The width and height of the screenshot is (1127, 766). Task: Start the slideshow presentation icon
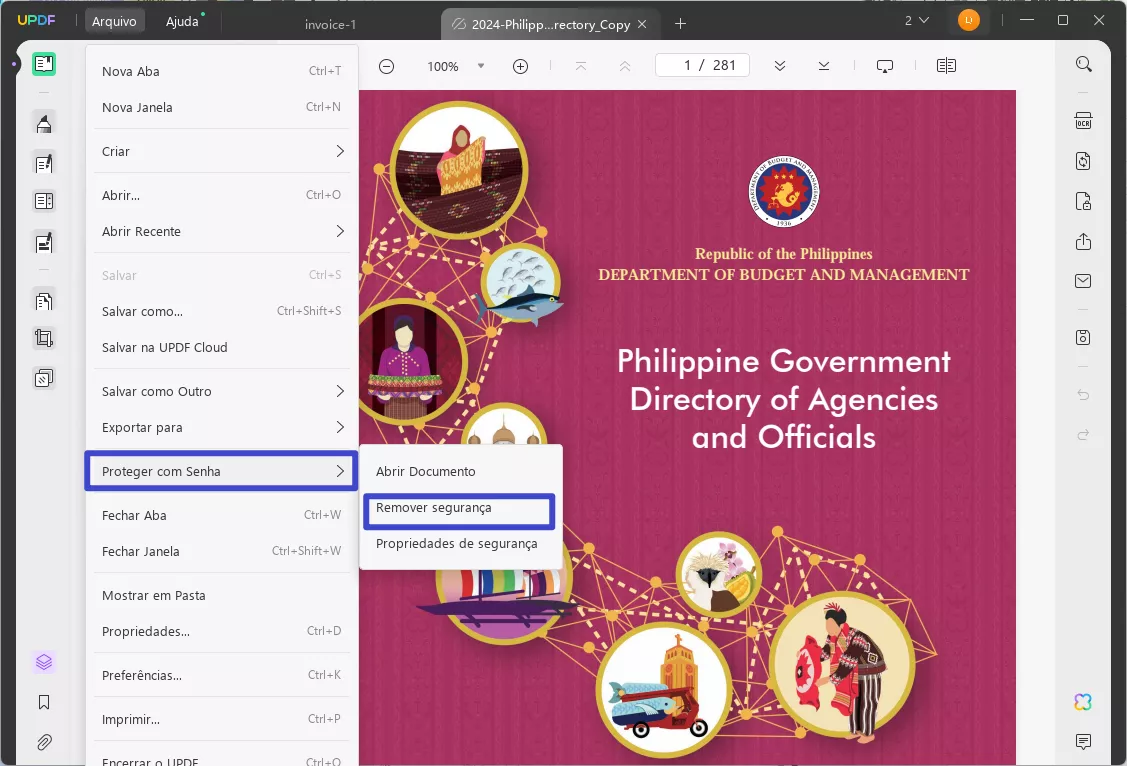(885, 66)
